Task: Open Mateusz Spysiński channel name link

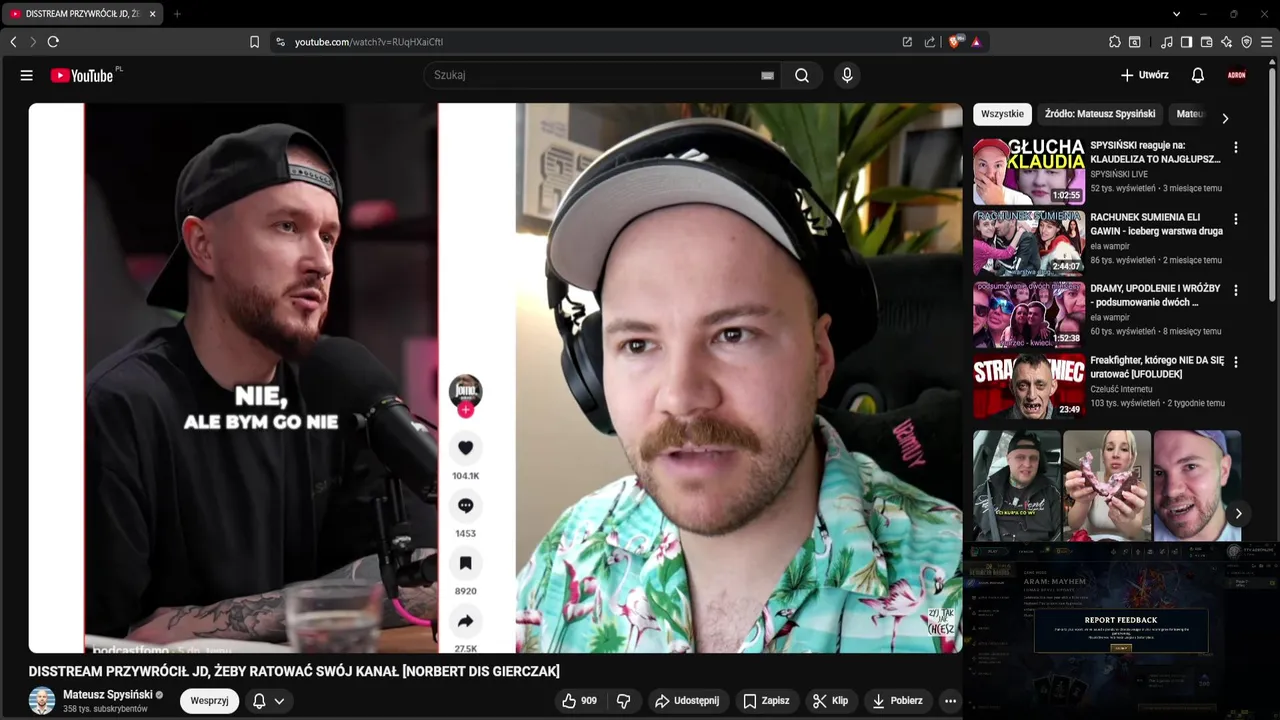Action: 108,694
